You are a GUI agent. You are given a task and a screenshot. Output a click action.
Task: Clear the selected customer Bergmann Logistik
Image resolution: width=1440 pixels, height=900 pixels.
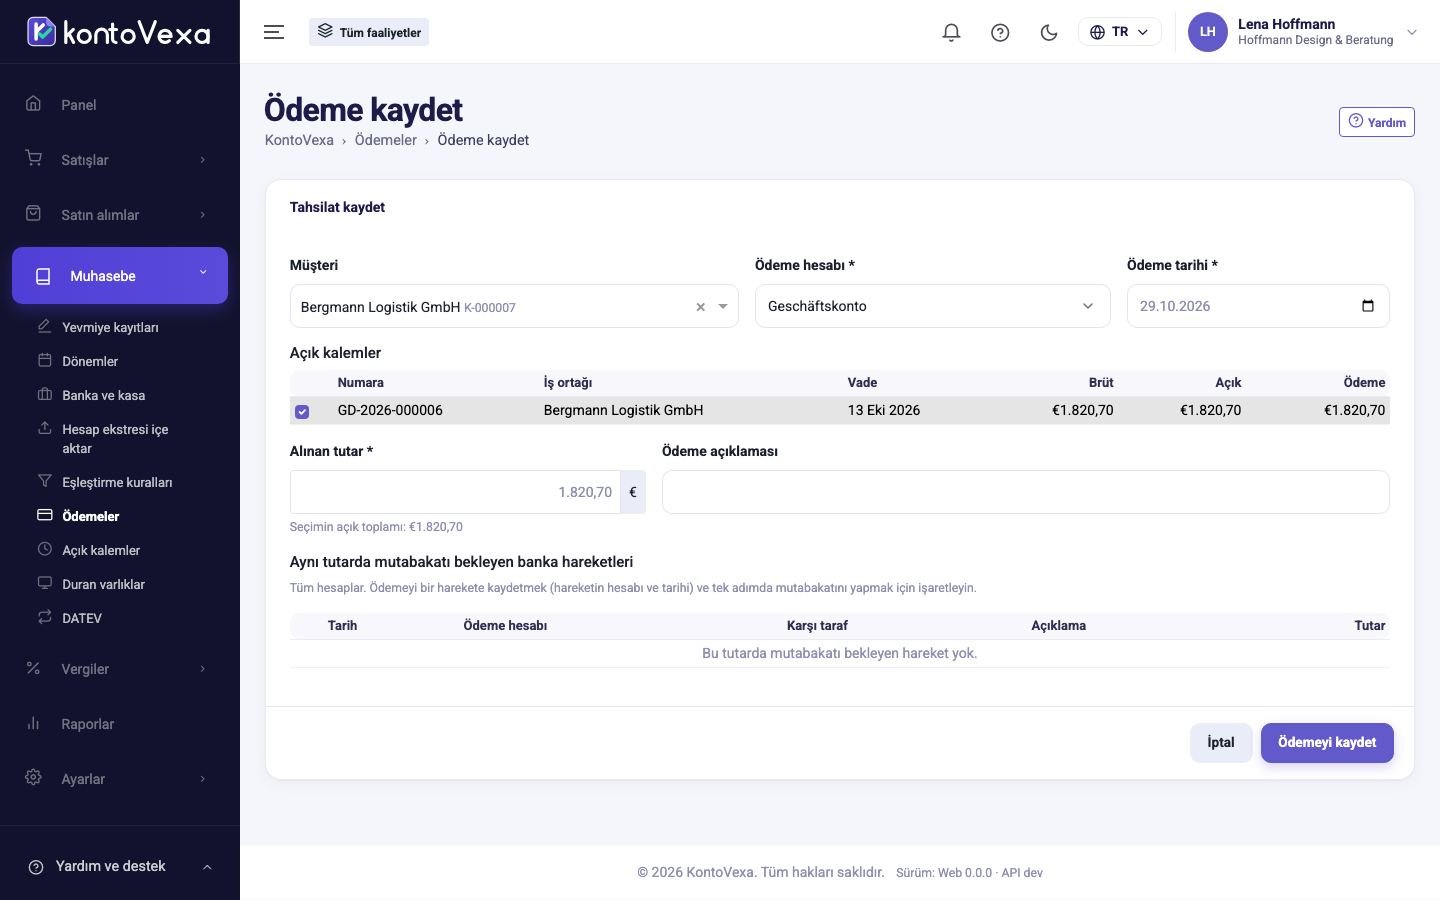pos(700,307)
